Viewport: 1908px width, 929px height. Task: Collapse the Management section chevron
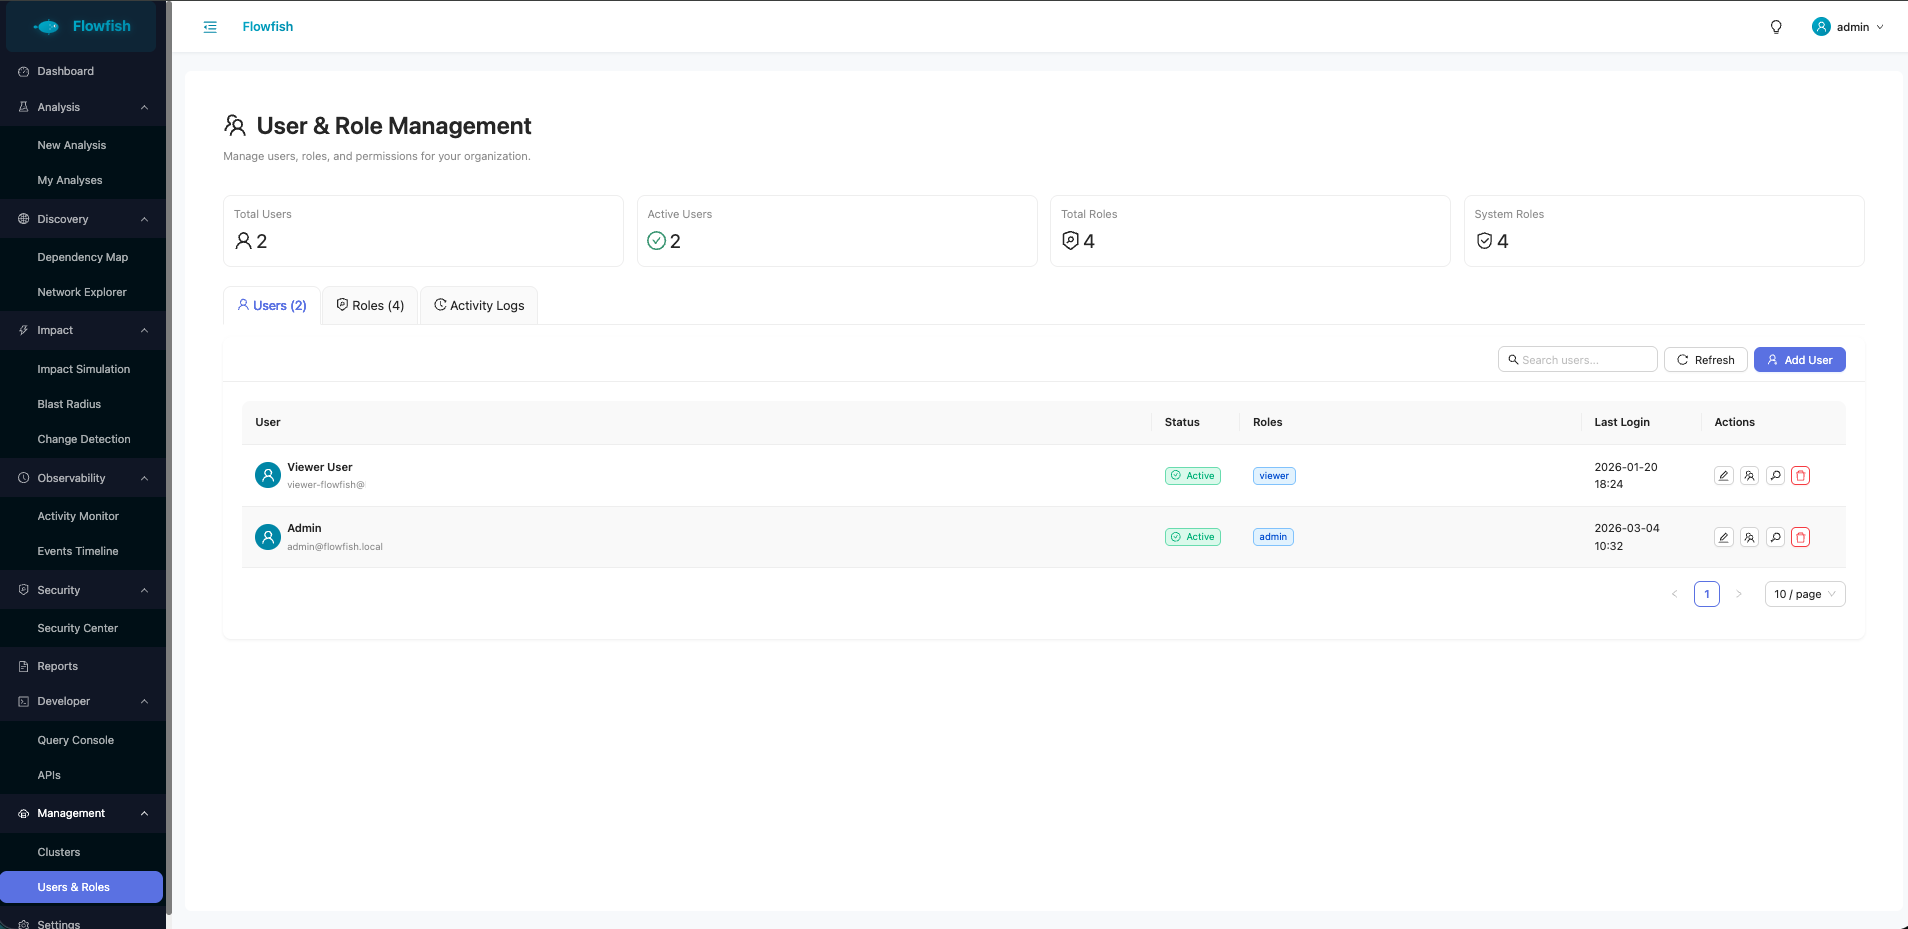click(144, 813)
